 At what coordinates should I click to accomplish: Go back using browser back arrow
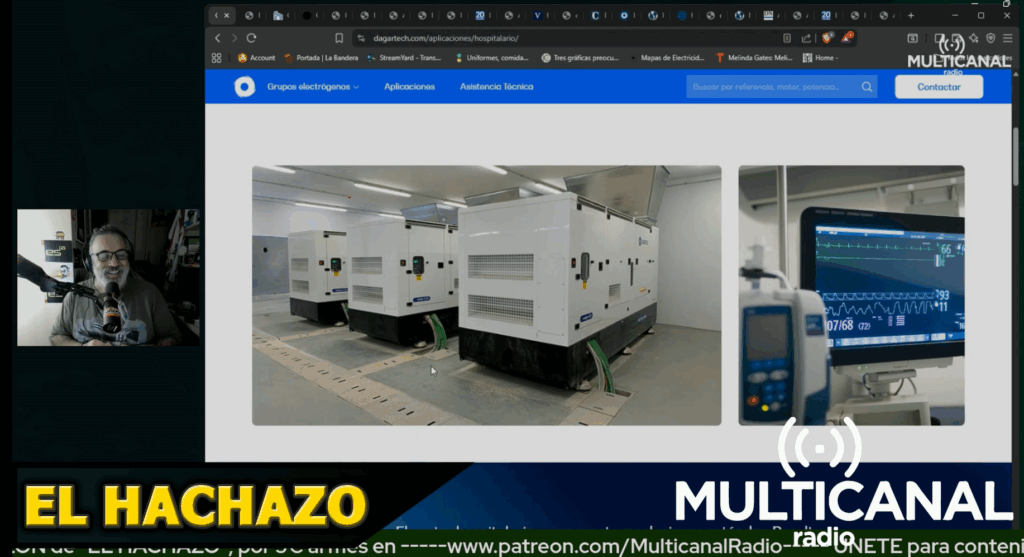[x=218, y=38]
